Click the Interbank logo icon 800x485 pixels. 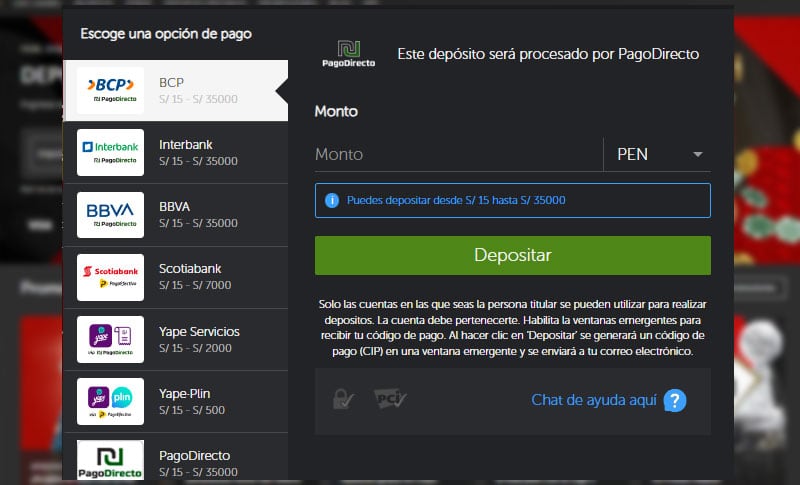click(110, 152)
